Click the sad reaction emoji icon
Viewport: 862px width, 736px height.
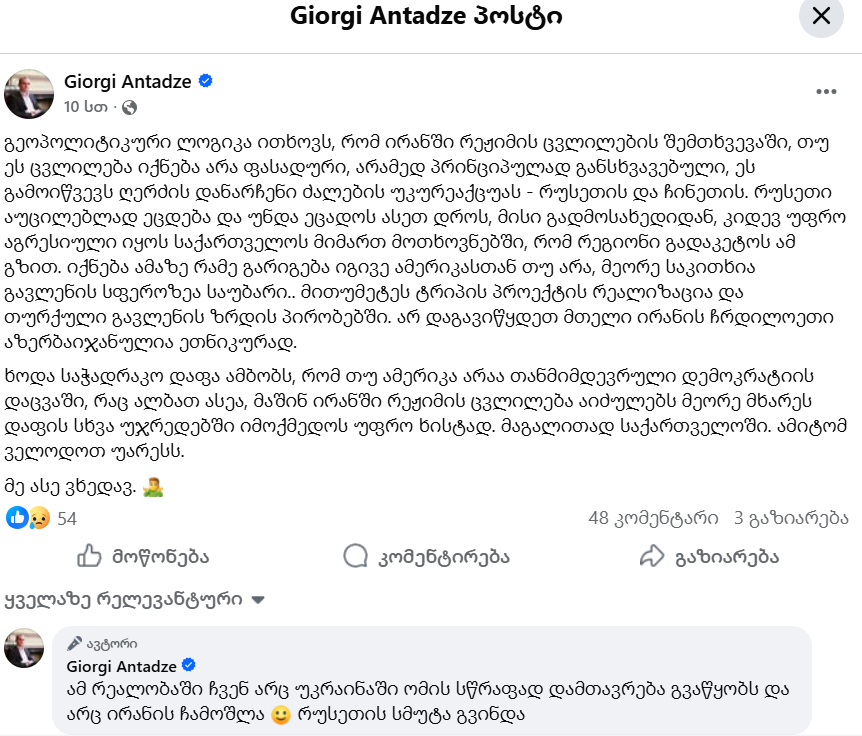pos(39,518)
